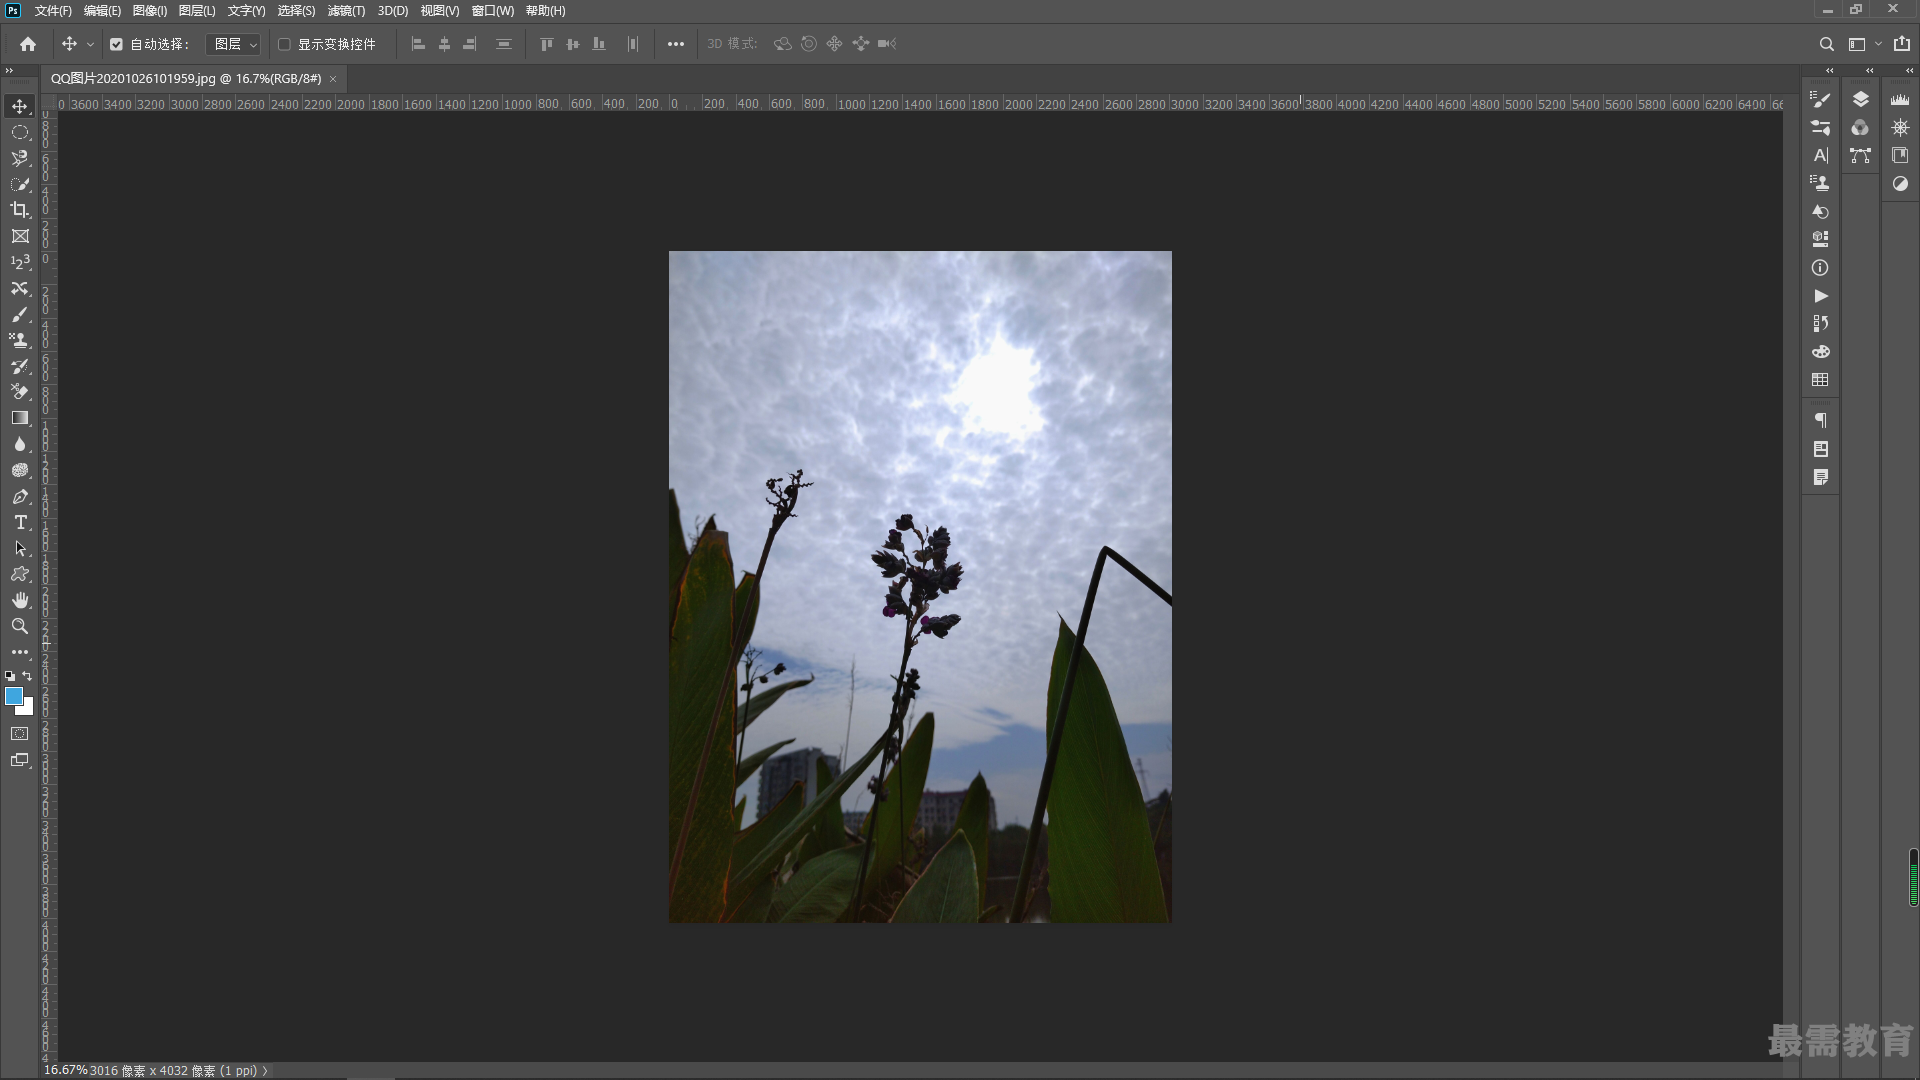Select the Sponge tool

point(20,470)
